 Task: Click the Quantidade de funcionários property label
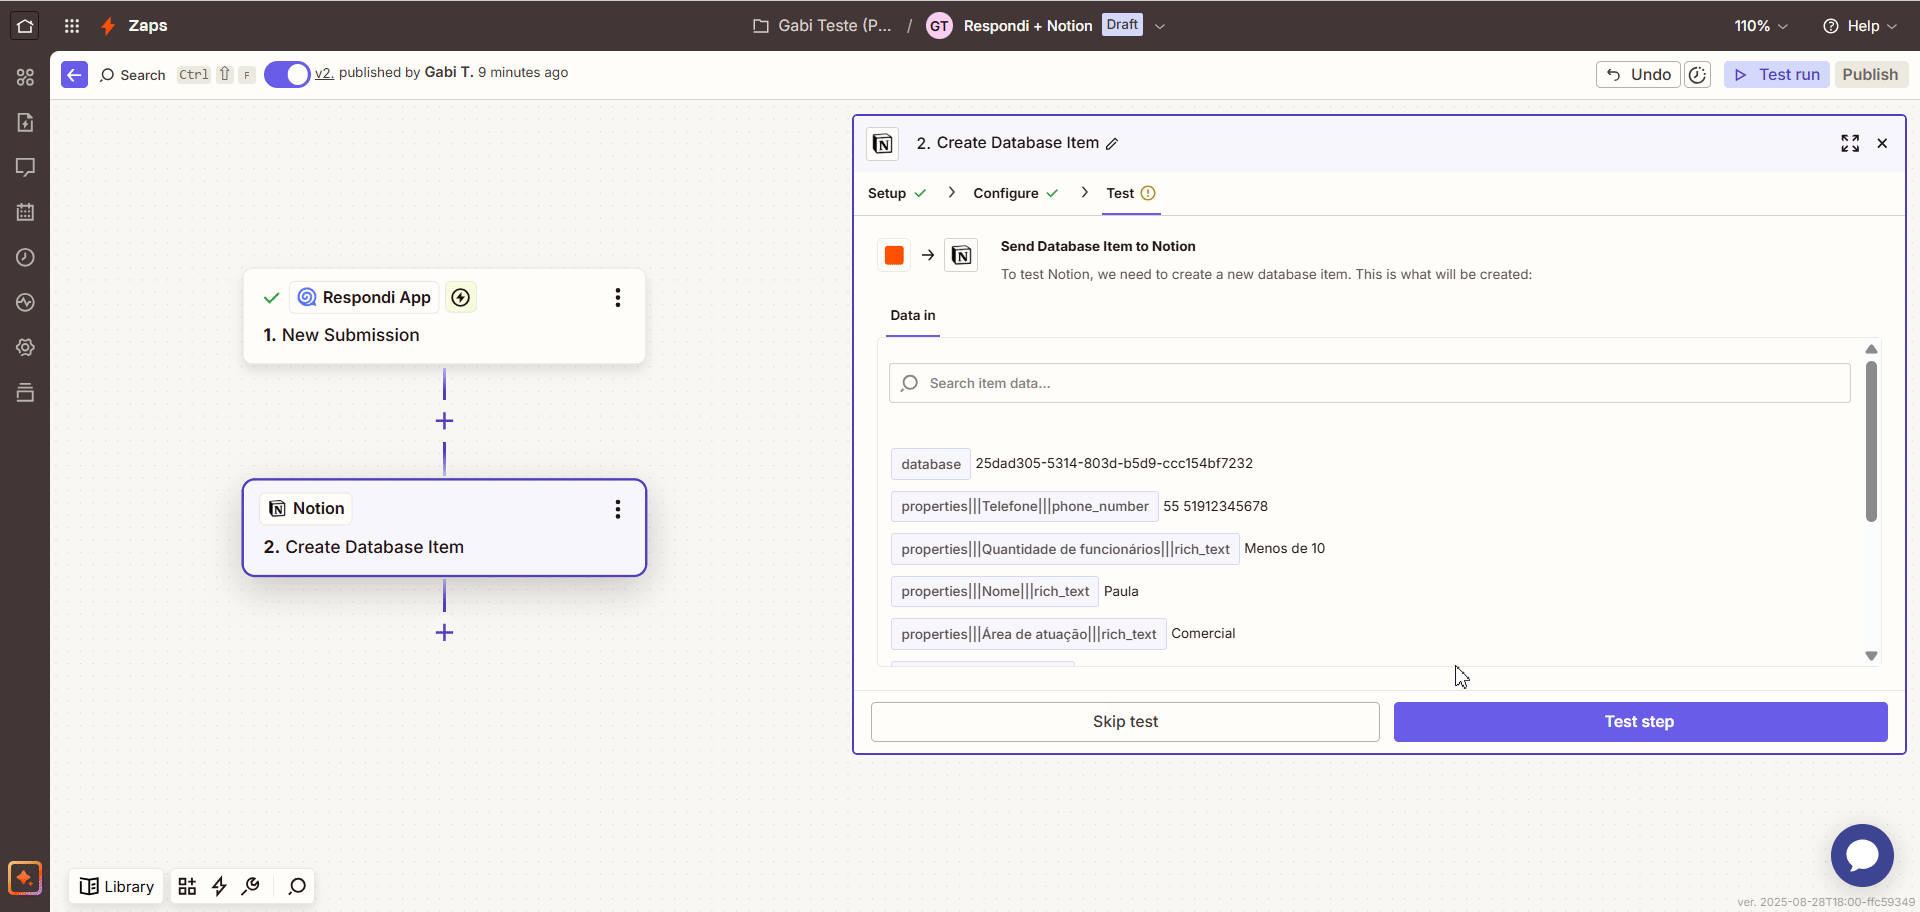pos(1065,549)
